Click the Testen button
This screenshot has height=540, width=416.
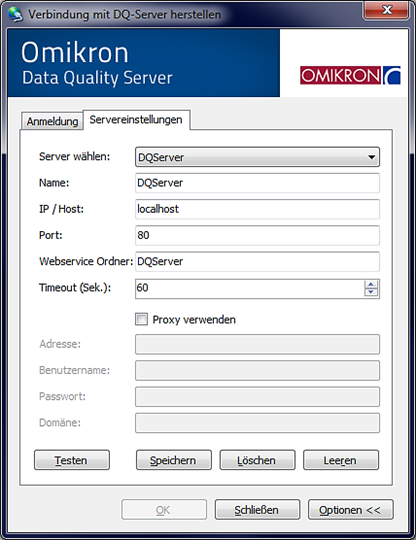pyautogui.click(x=72, y=460)
